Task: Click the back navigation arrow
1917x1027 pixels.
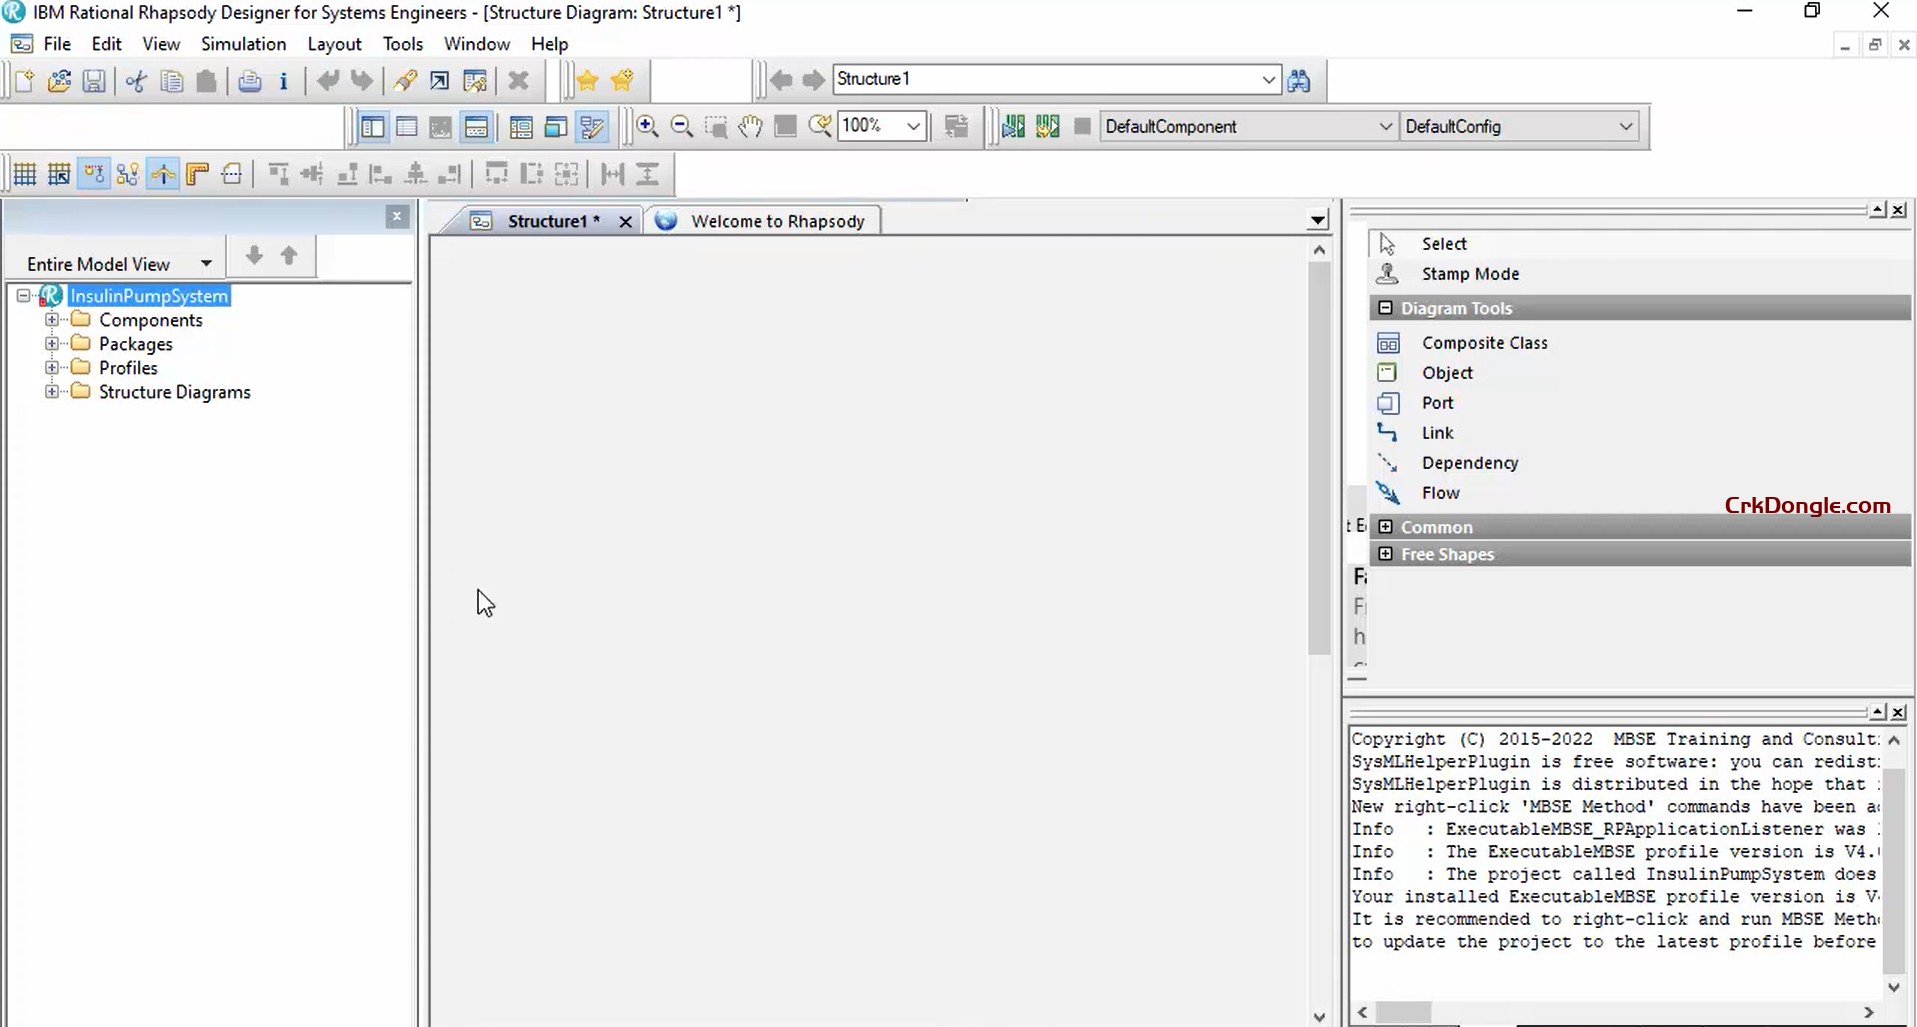Action: (781, 79)
